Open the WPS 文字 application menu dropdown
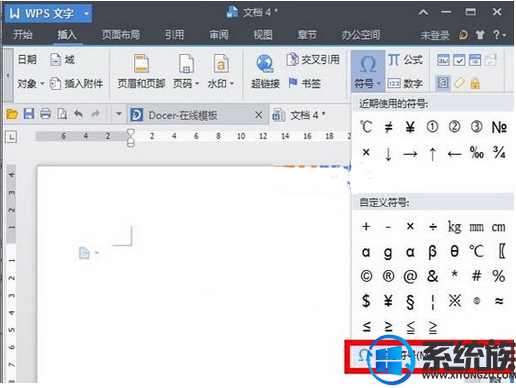 tap(86, 13)
